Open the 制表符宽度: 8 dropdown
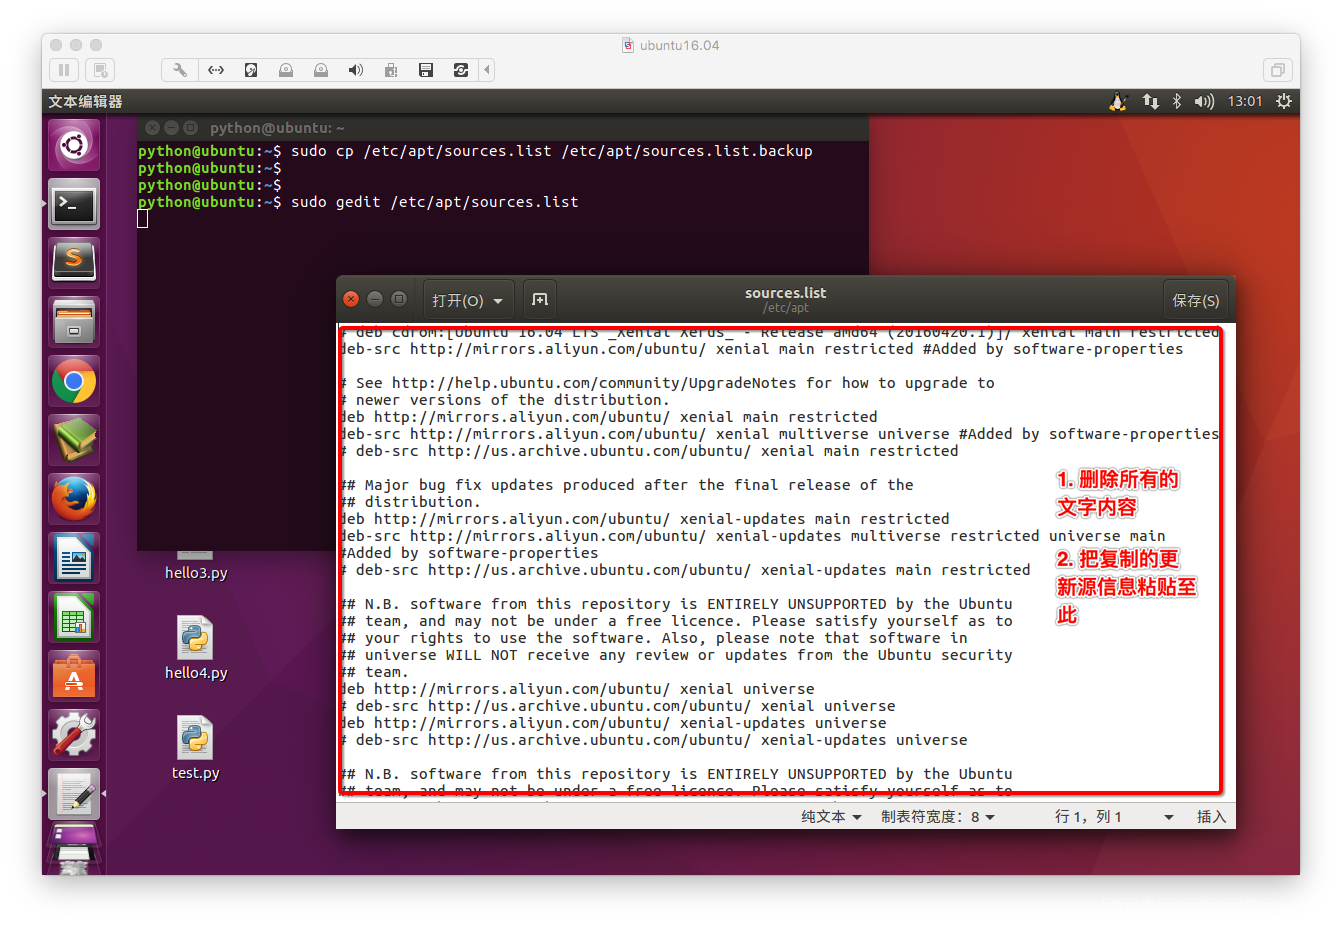 [938, 817]
